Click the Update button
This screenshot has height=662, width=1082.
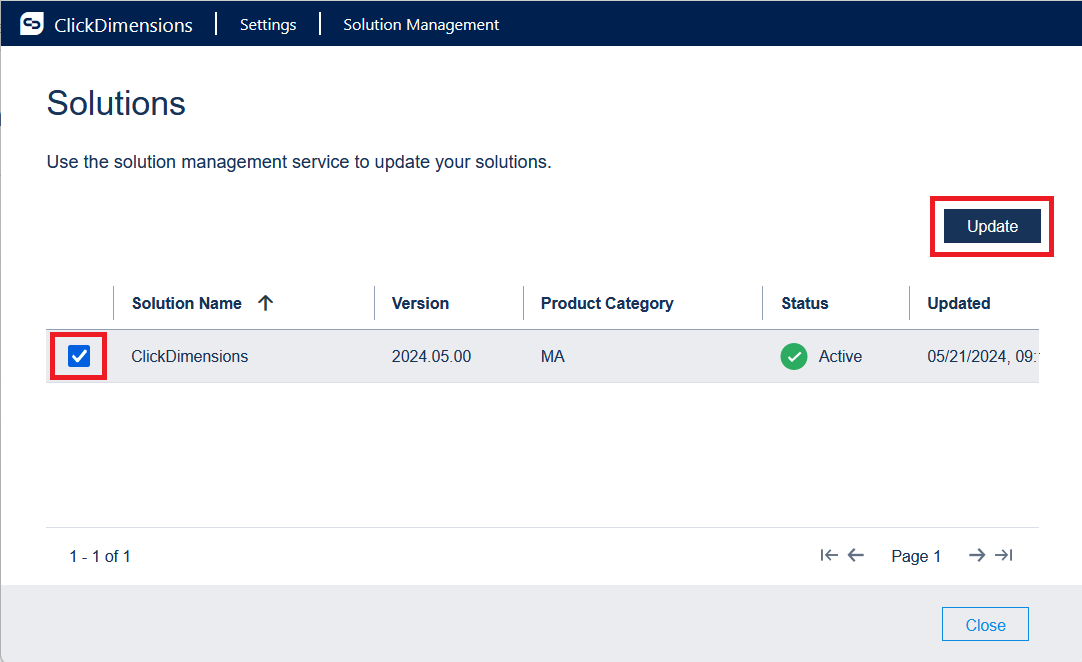tap(992, 226)
